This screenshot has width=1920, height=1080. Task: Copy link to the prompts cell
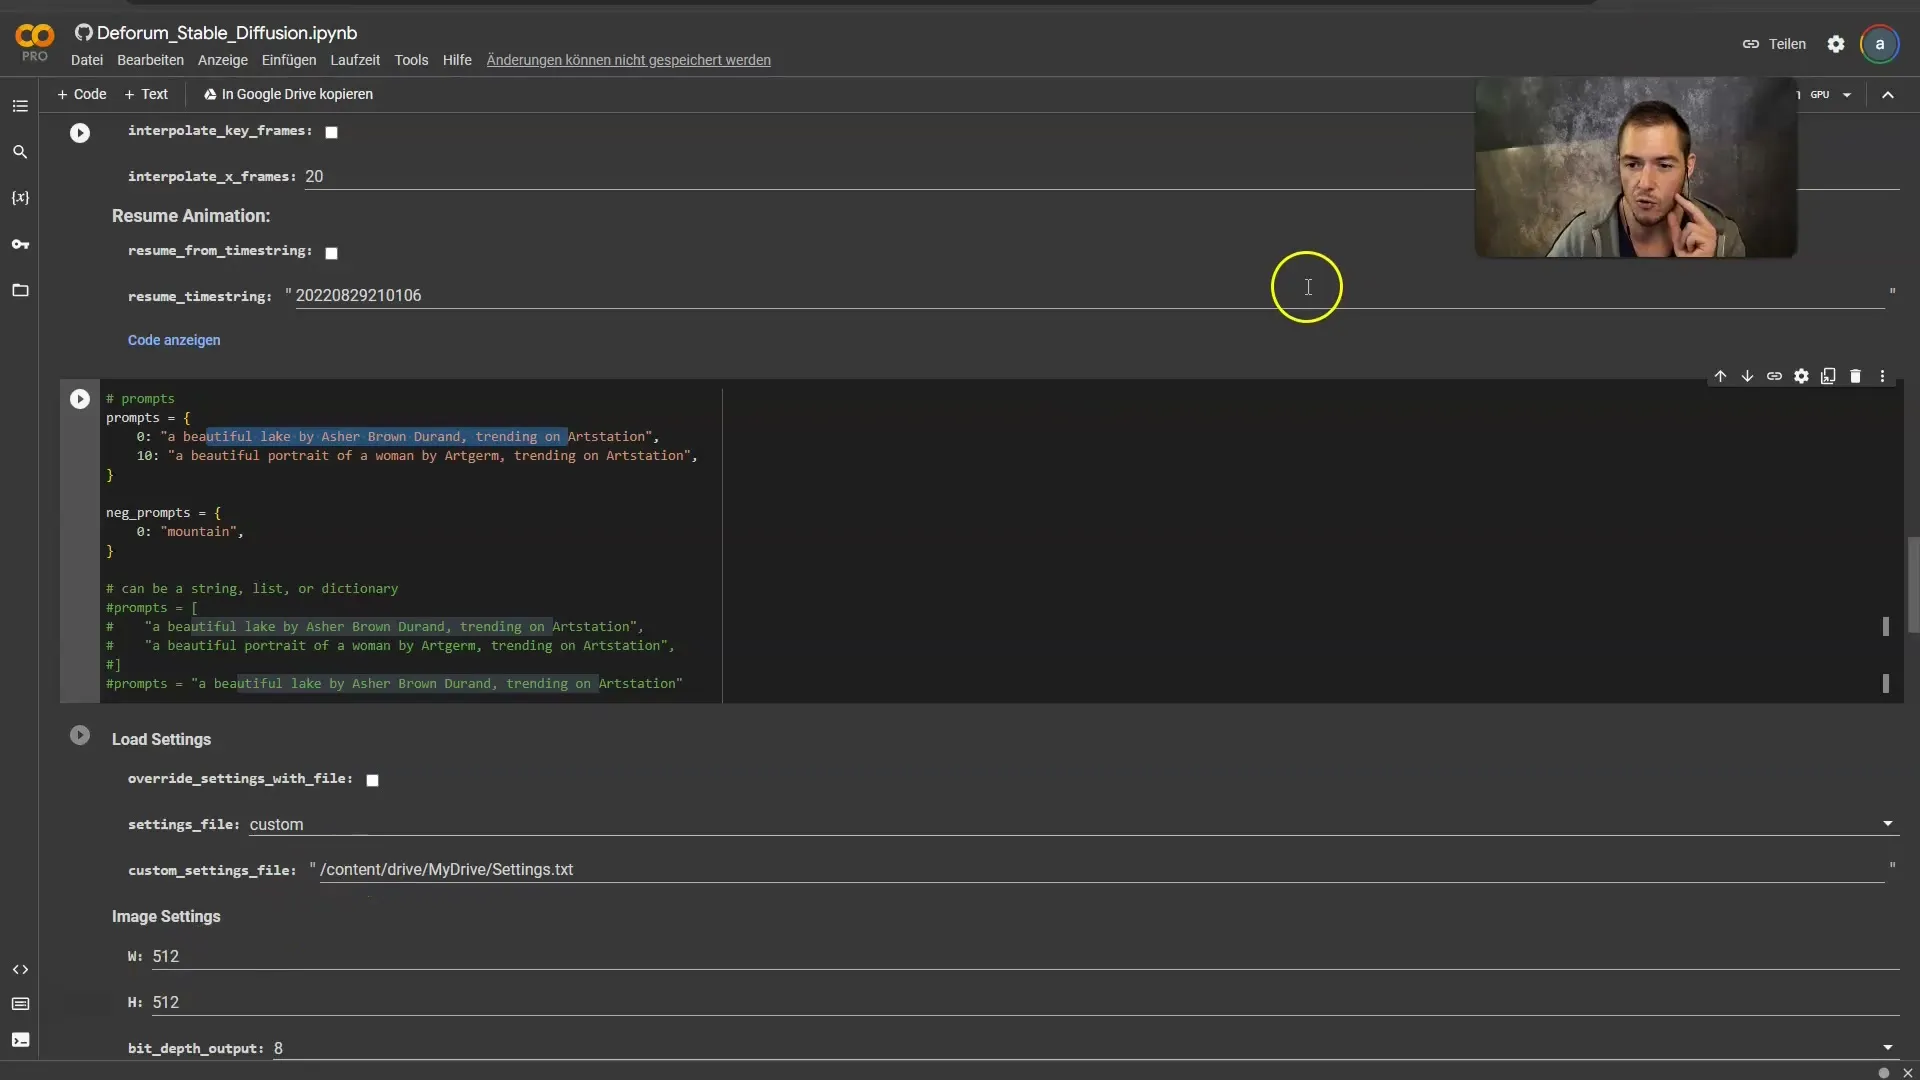tap(1774, 376)
